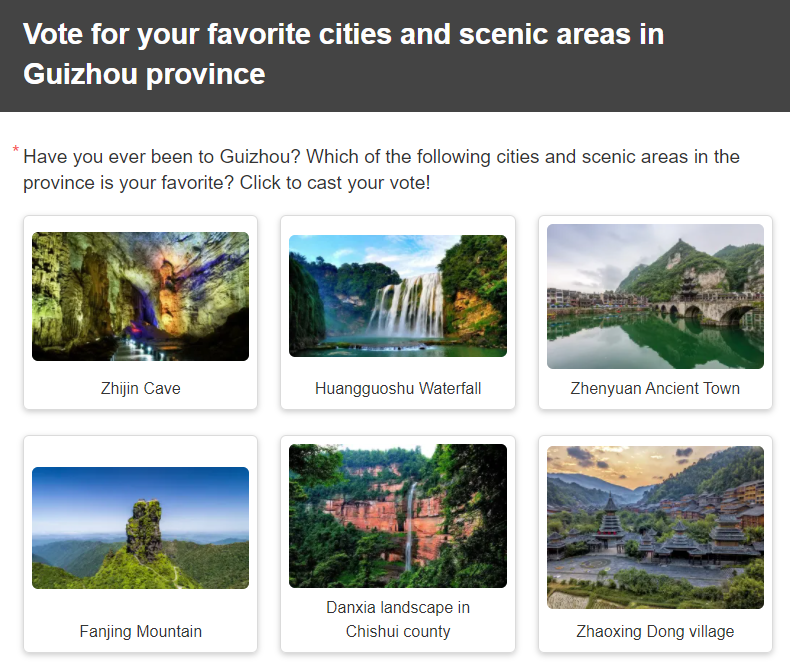The image size is (790, 664).
Task: Click the Zhenyuan Ancient Town photo
Action: click(655, 296)
